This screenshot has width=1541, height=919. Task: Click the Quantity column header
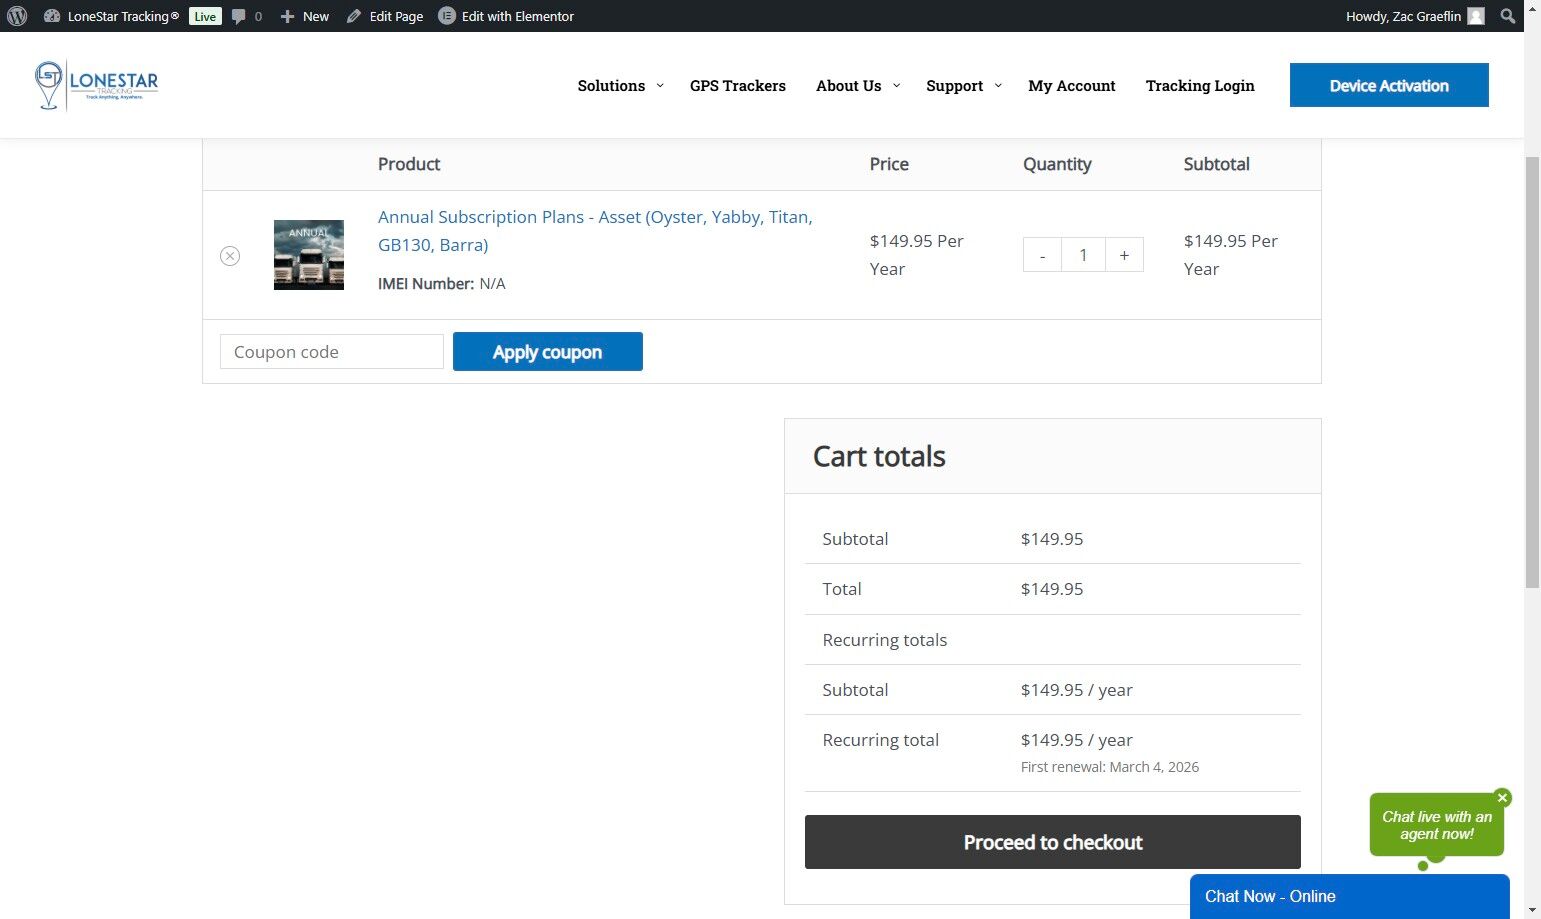pos(1057,164)
